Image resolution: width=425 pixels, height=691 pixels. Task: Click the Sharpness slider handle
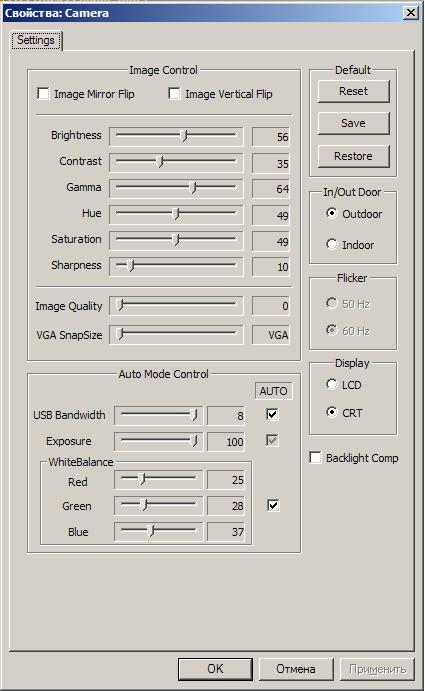pyautogui.click(x=130, y=266)
